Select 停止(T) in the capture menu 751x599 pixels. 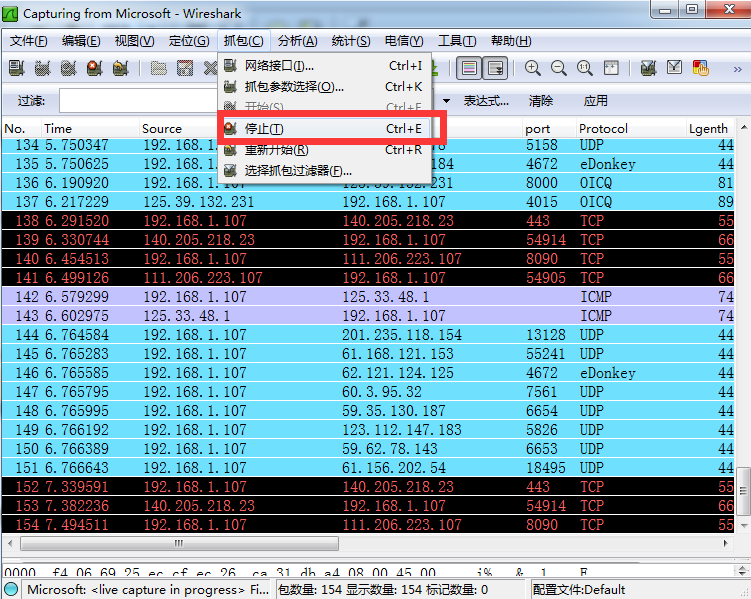click(264, 129)
